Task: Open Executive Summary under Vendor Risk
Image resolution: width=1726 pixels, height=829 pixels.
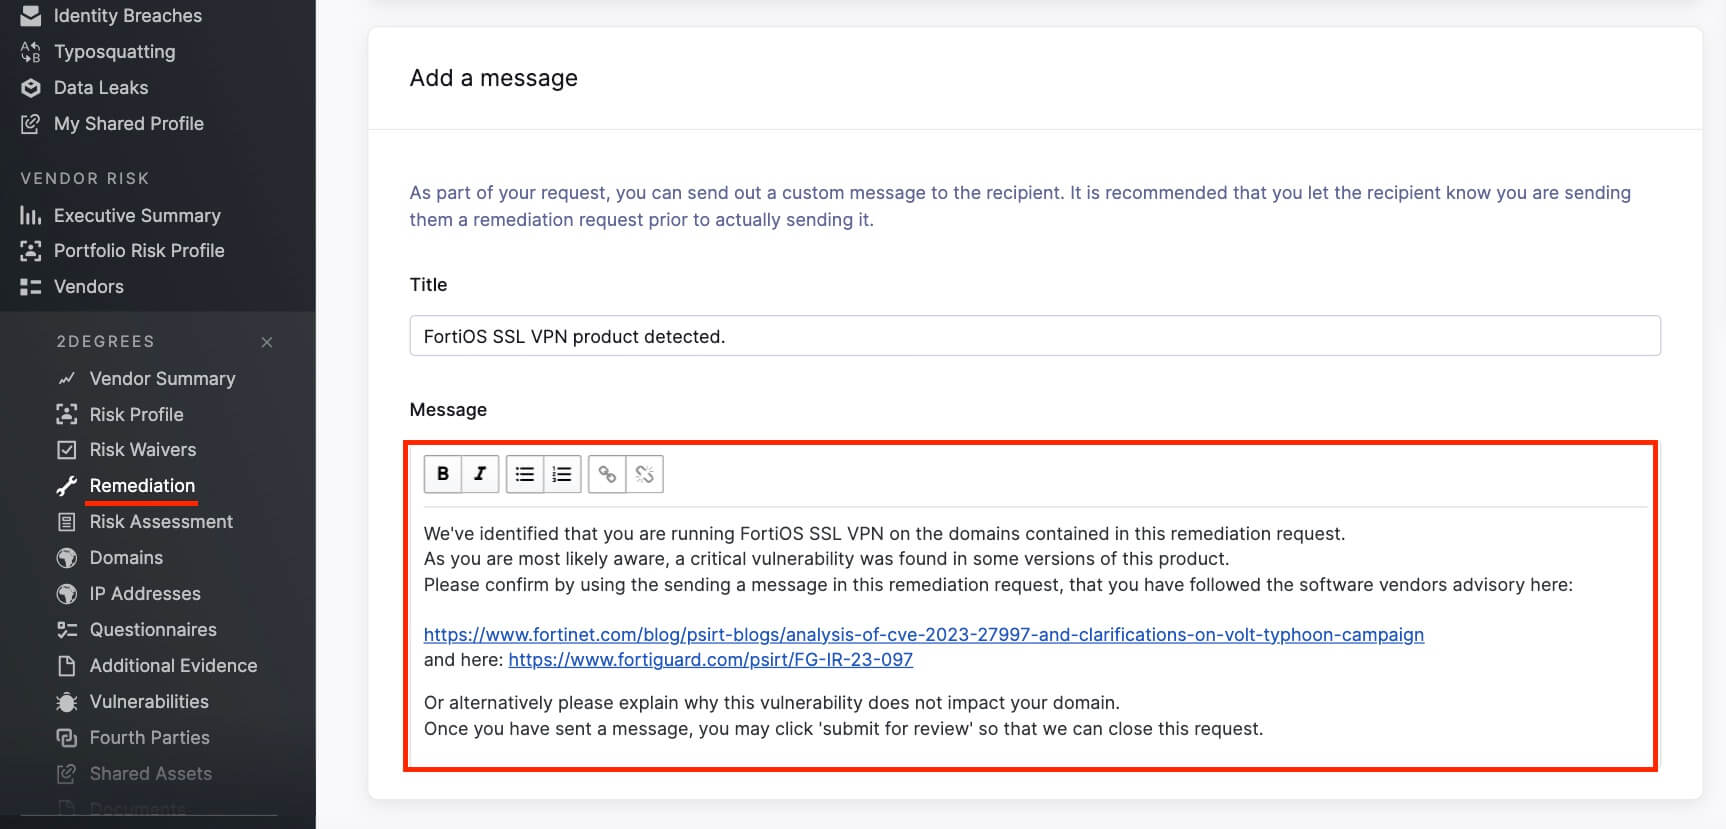Action: coord(137,216)
